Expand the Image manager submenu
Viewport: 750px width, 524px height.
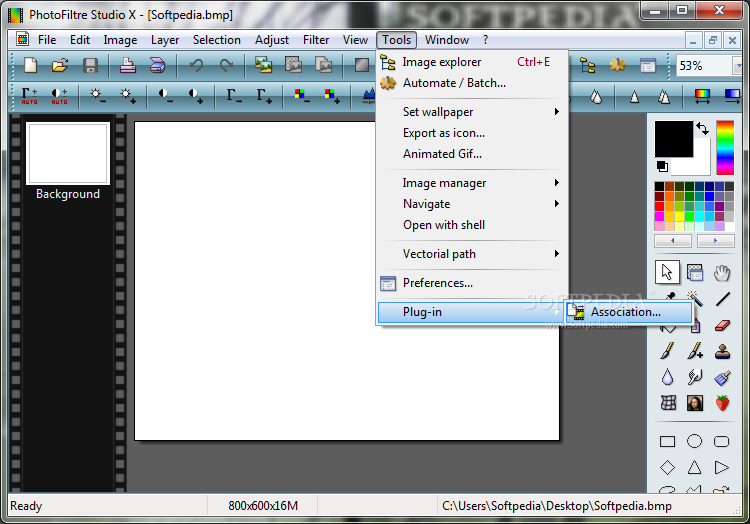pyautogui.click(x=472, y=183)
